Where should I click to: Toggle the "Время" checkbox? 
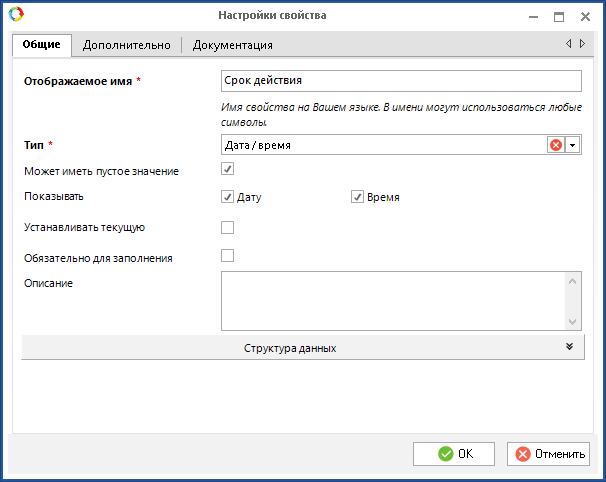357,197
